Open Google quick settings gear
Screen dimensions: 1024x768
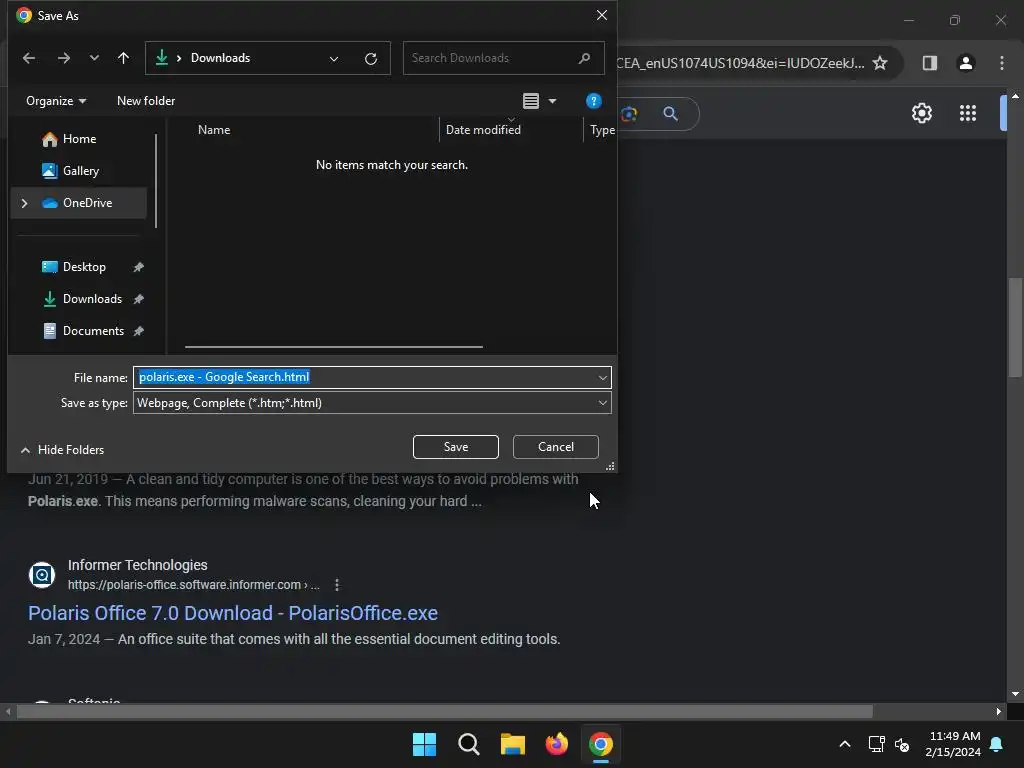point(921,113)
